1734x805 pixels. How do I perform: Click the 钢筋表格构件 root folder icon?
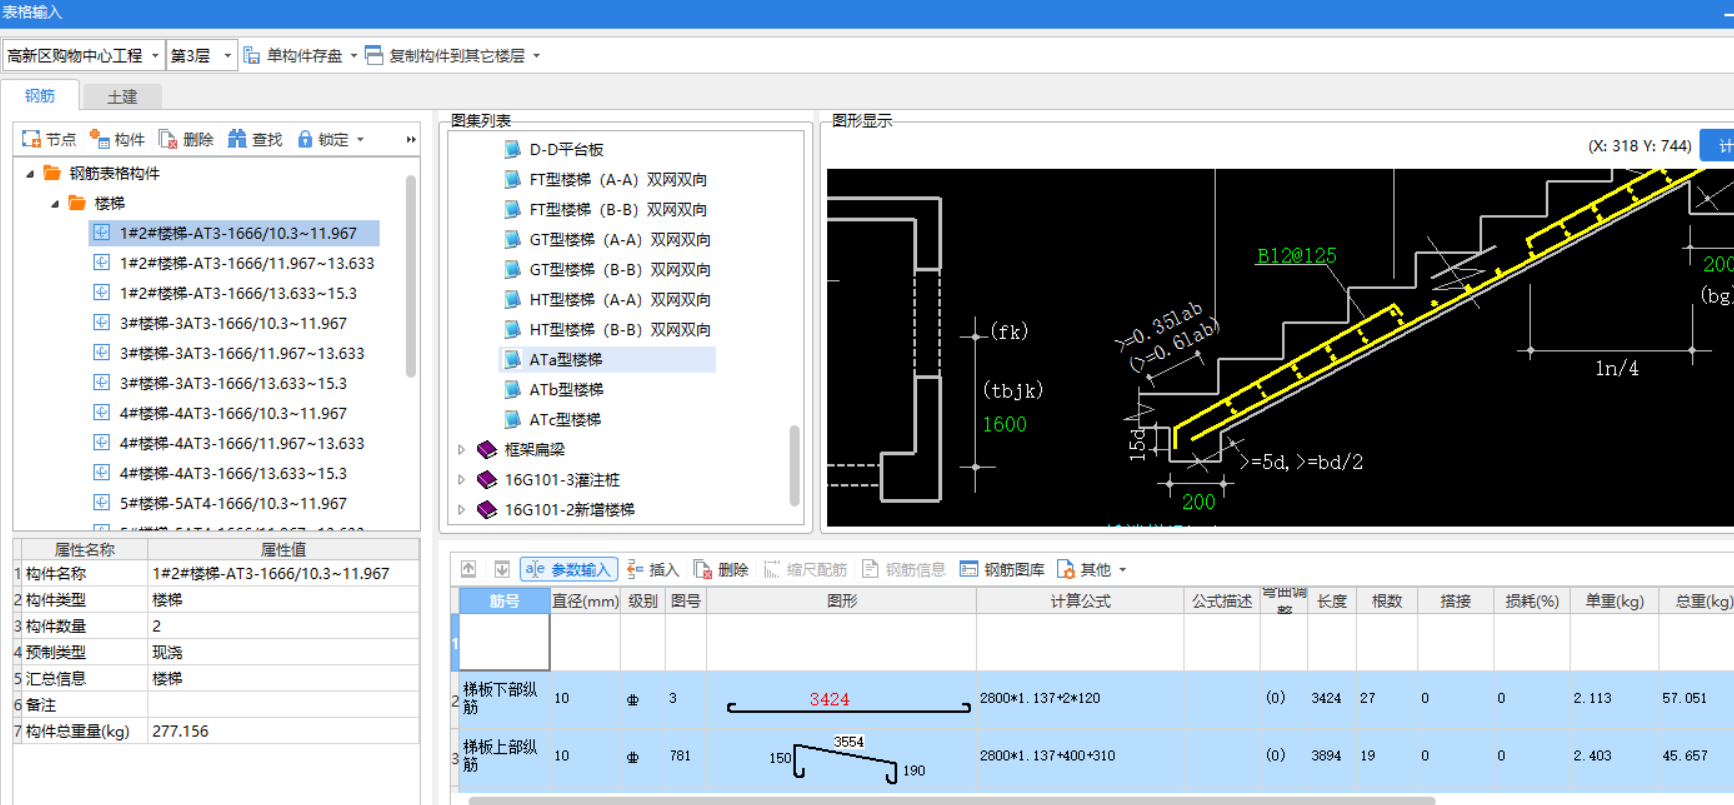[x=52, y=173]
